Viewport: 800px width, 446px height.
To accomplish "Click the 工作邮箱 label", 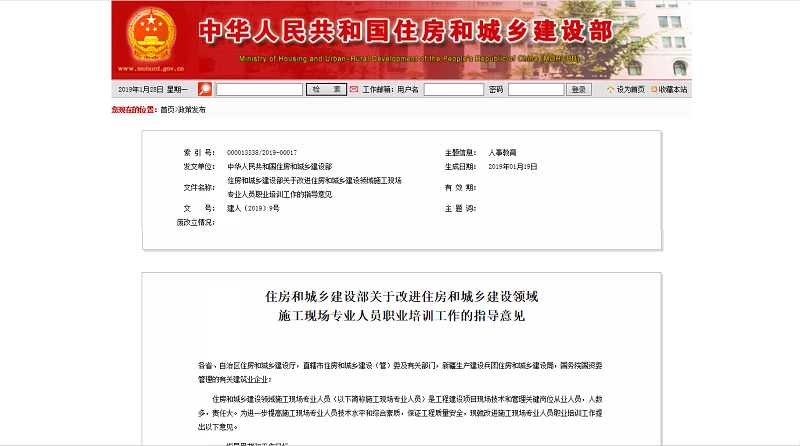I will (377, 89).
